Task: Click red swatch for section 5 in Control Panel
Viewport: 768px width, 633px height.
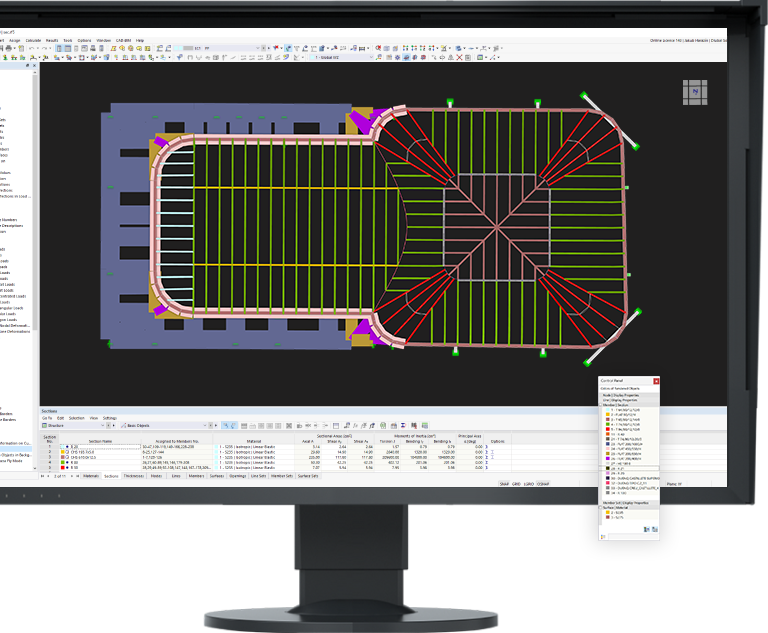Action: (x=608, y=429)
